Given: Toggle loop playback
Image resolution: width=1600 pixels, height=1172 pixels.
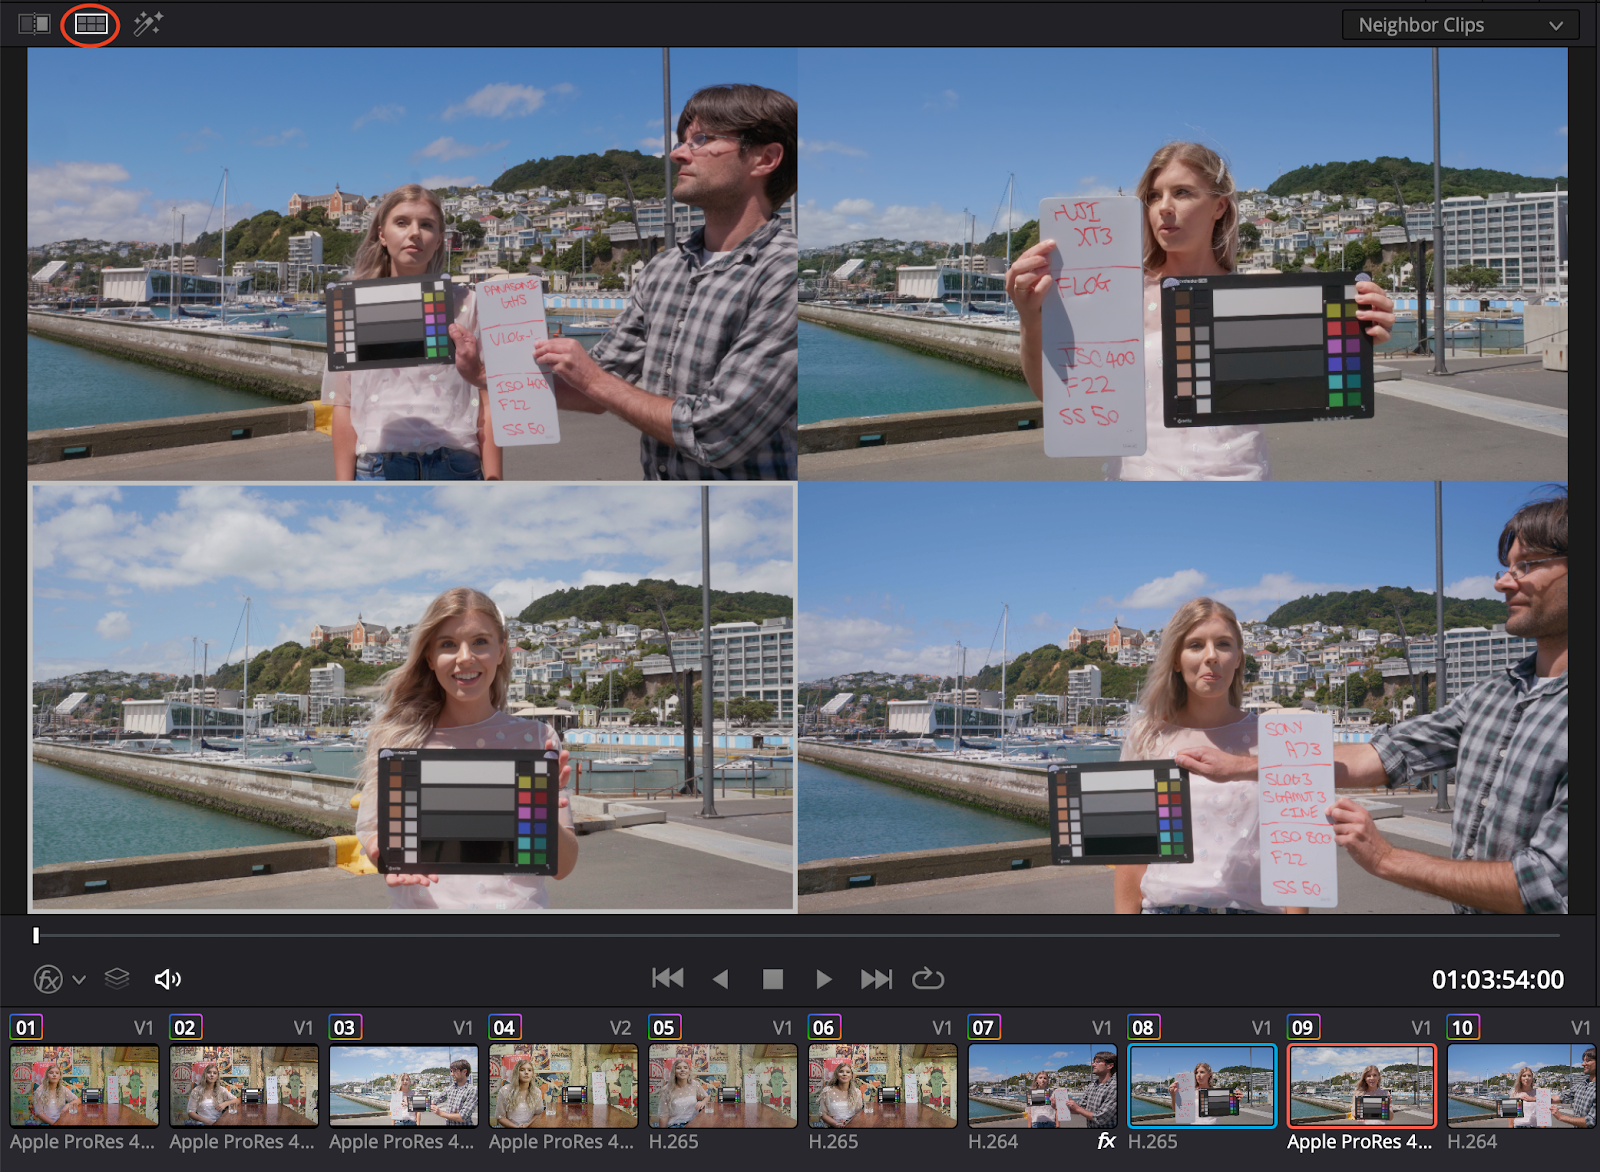Looking at the screenshot, I should [927, 979].
